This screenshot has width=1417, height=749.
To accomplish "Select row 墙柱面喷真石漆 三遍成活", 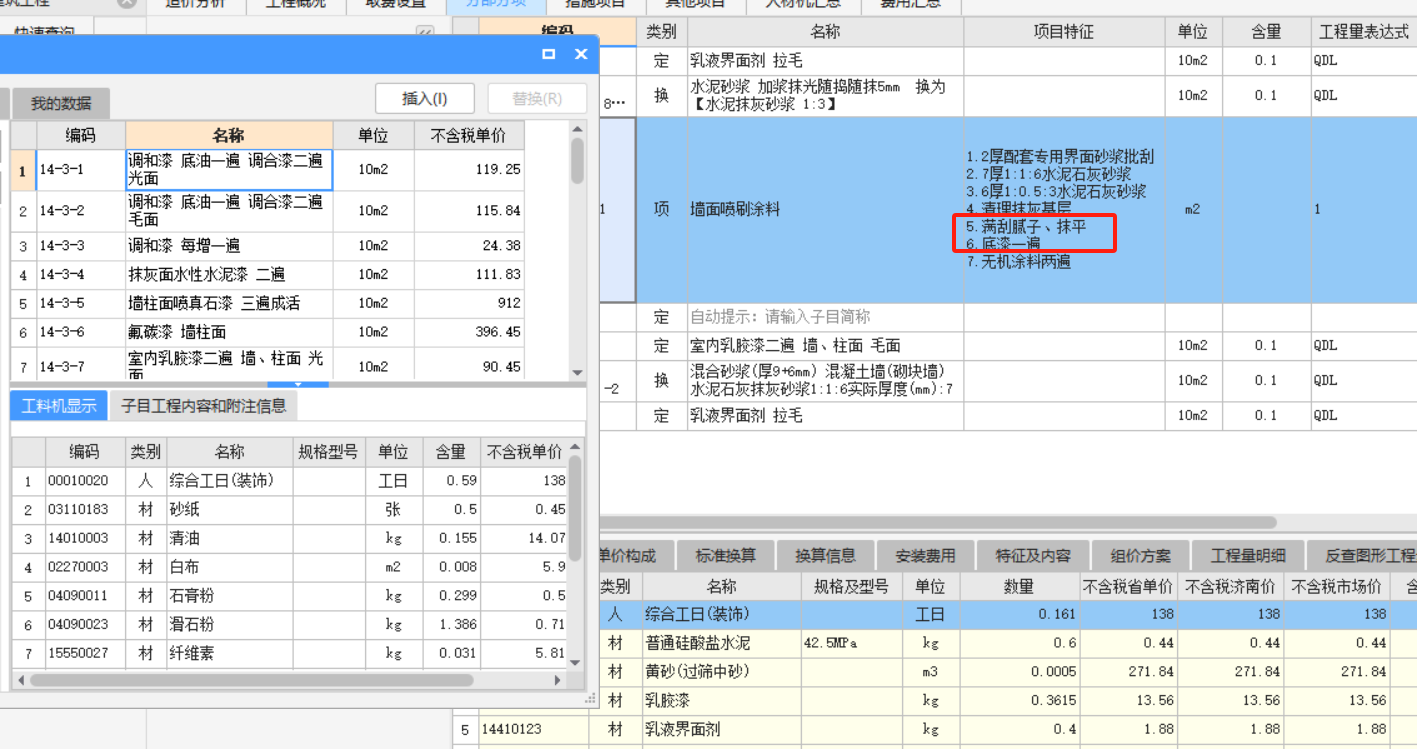I will 267,303.
